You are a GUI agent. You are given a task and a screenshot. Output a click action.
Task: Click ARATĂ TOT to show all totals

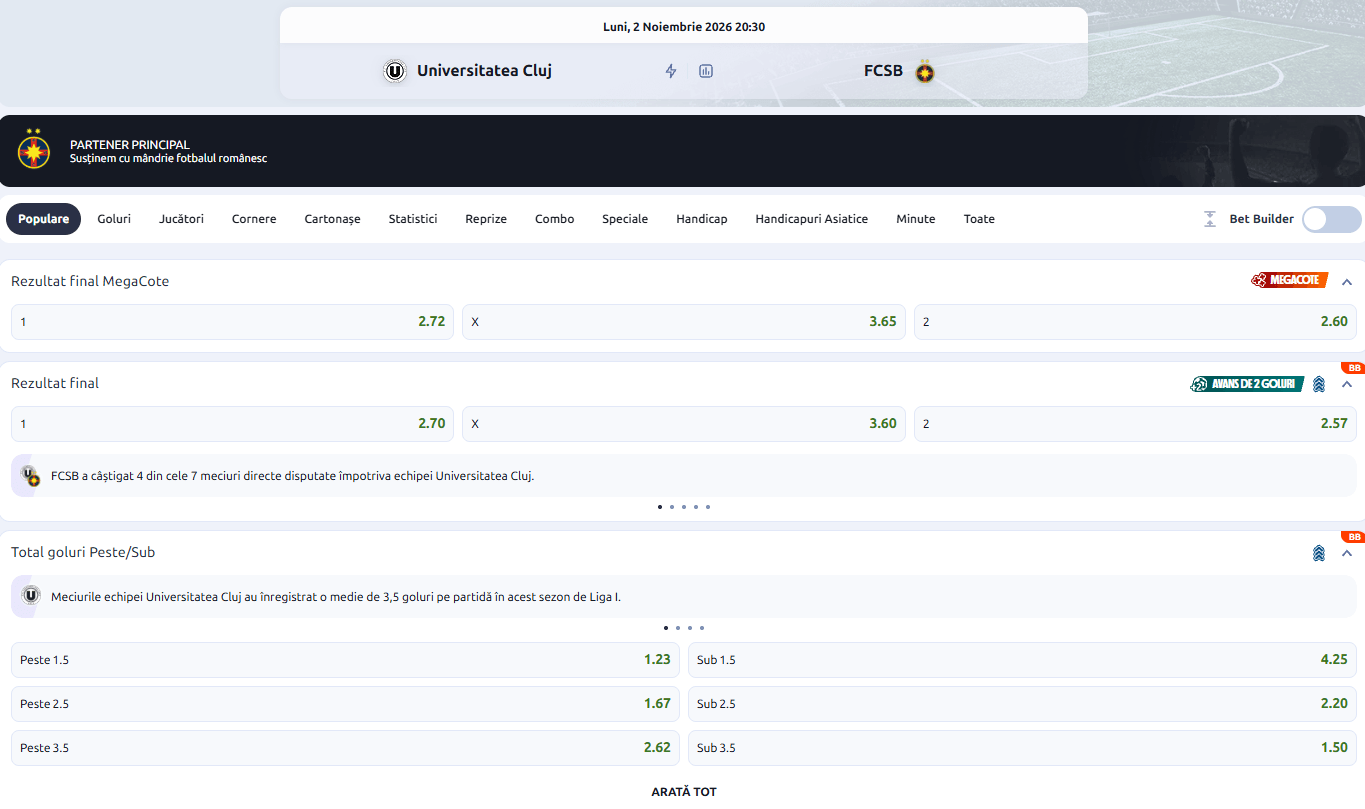(x=684, y=792)
